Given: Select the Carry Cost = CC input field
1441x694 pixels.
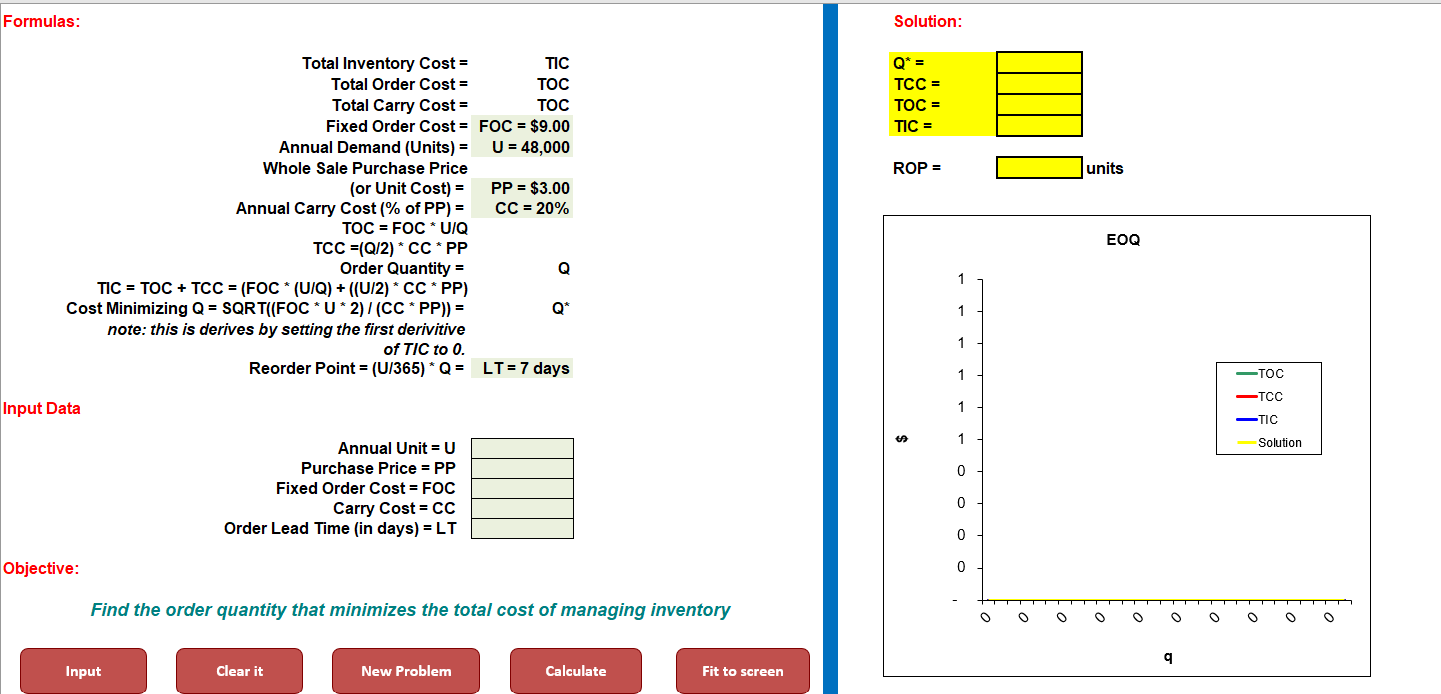Looking at the screenshot, I should [521, 508].
